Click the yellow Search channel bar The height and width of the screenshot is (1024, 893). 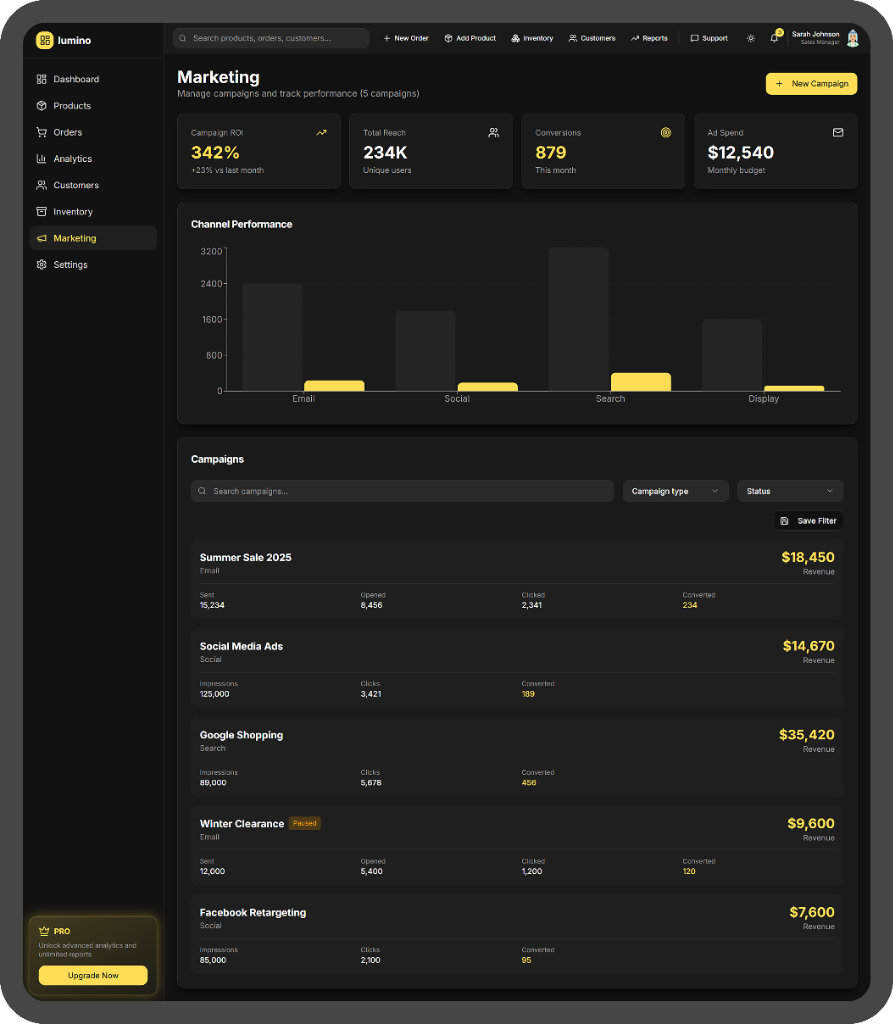[640, 381]
